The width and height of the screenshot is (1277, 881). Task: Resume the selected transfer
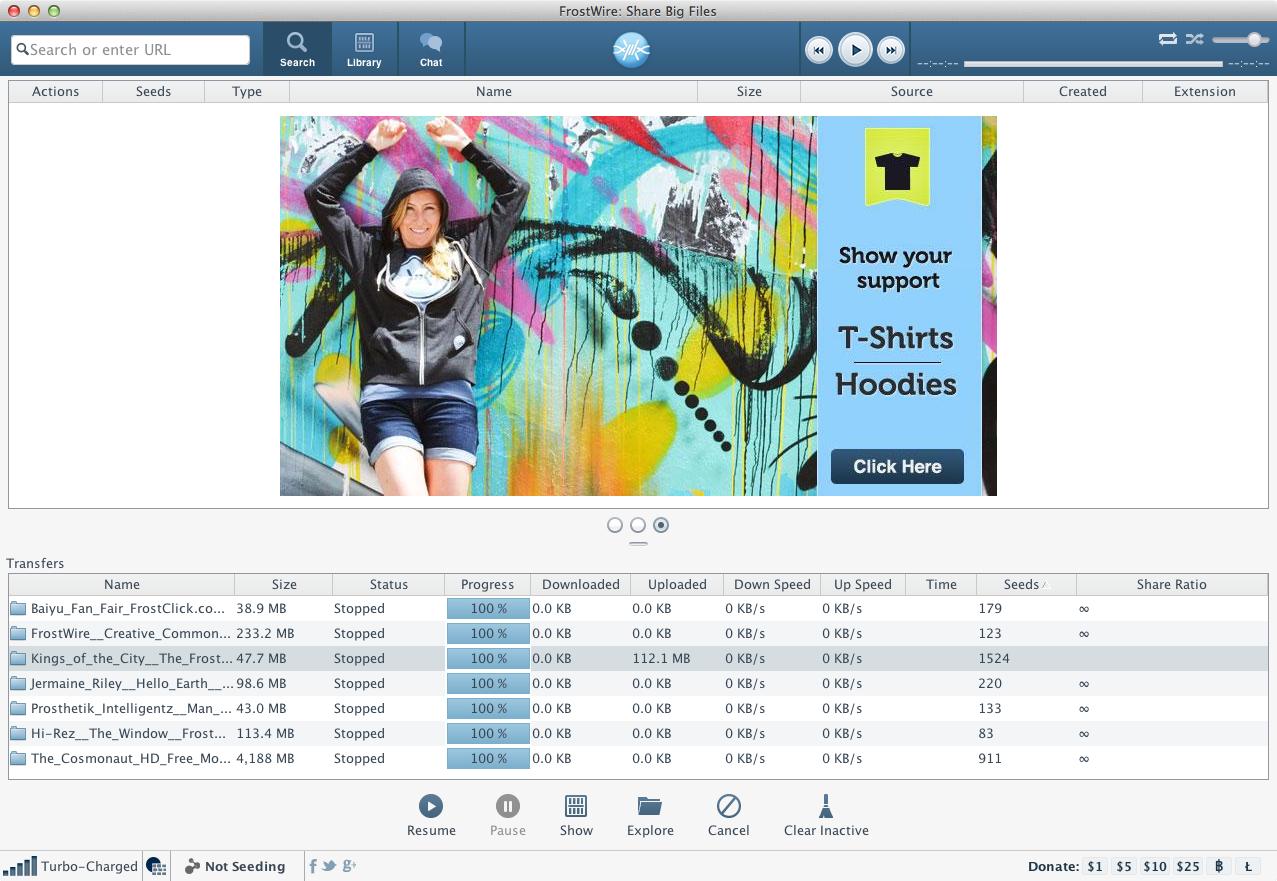(x=431, y=815)
